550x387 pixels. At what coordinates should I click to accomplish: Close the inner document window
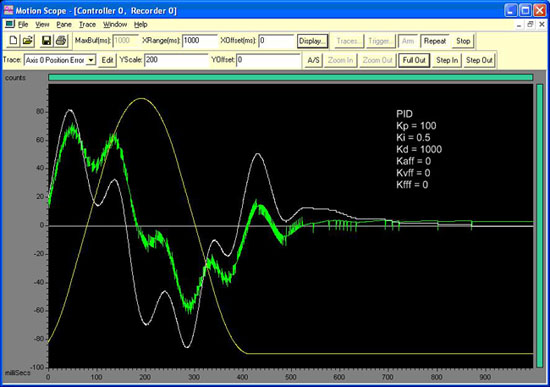coord(542,24)
